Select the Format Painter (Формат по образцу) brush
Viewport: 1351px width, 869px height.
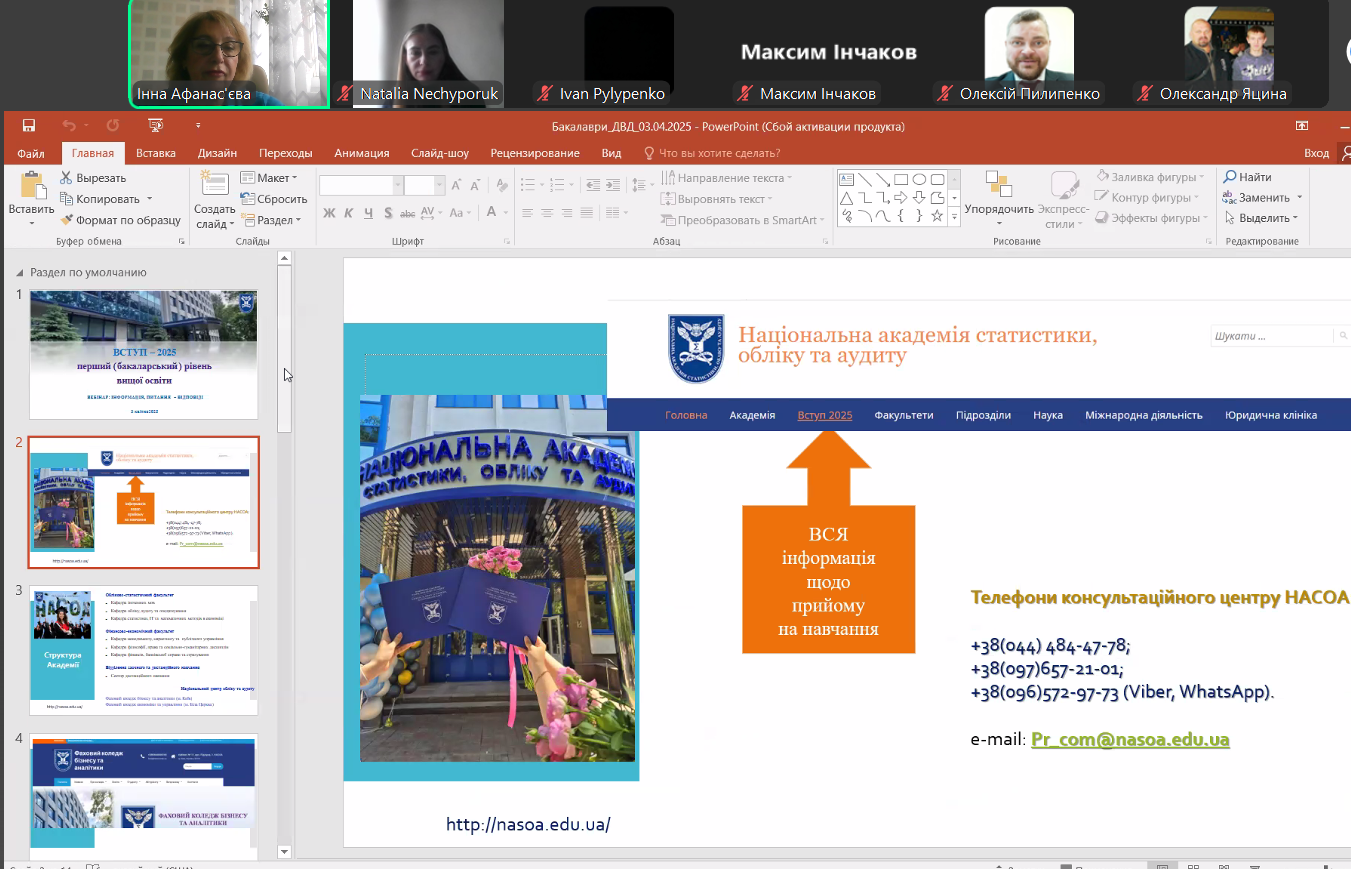66,220
